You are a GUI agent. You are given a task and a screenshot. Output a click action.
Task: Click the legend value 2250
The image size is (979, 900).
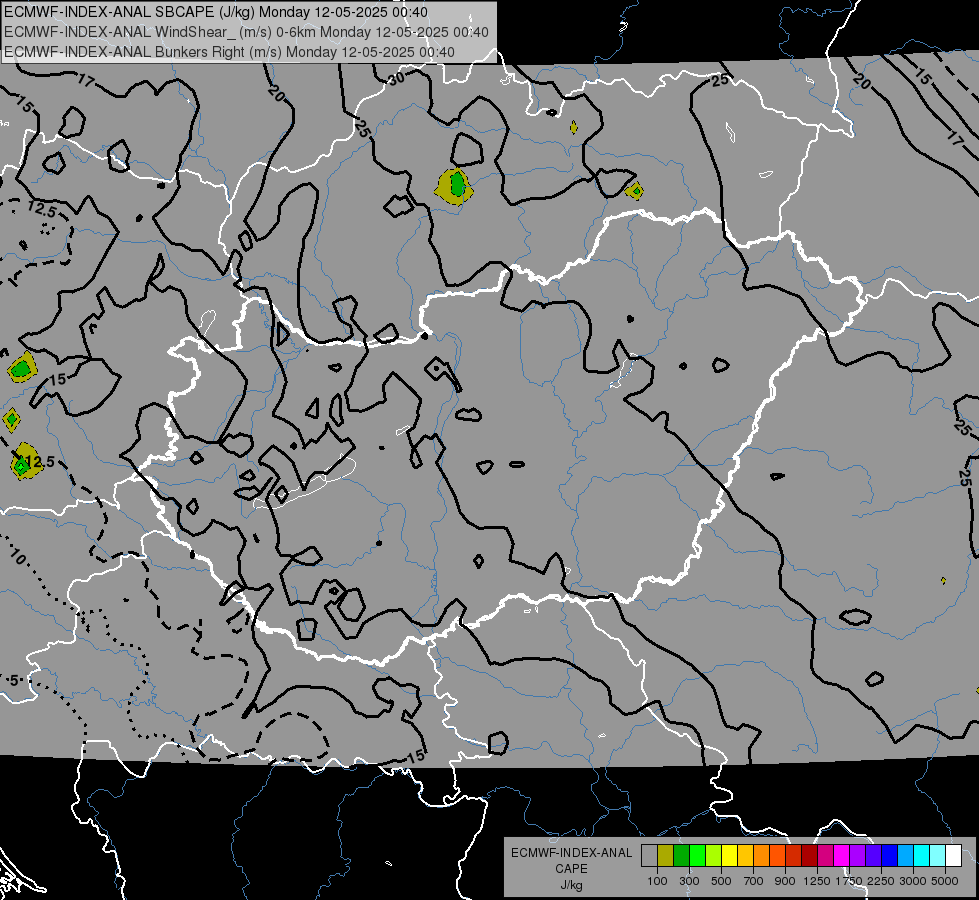pyautogui.click(x=881, y=881)
